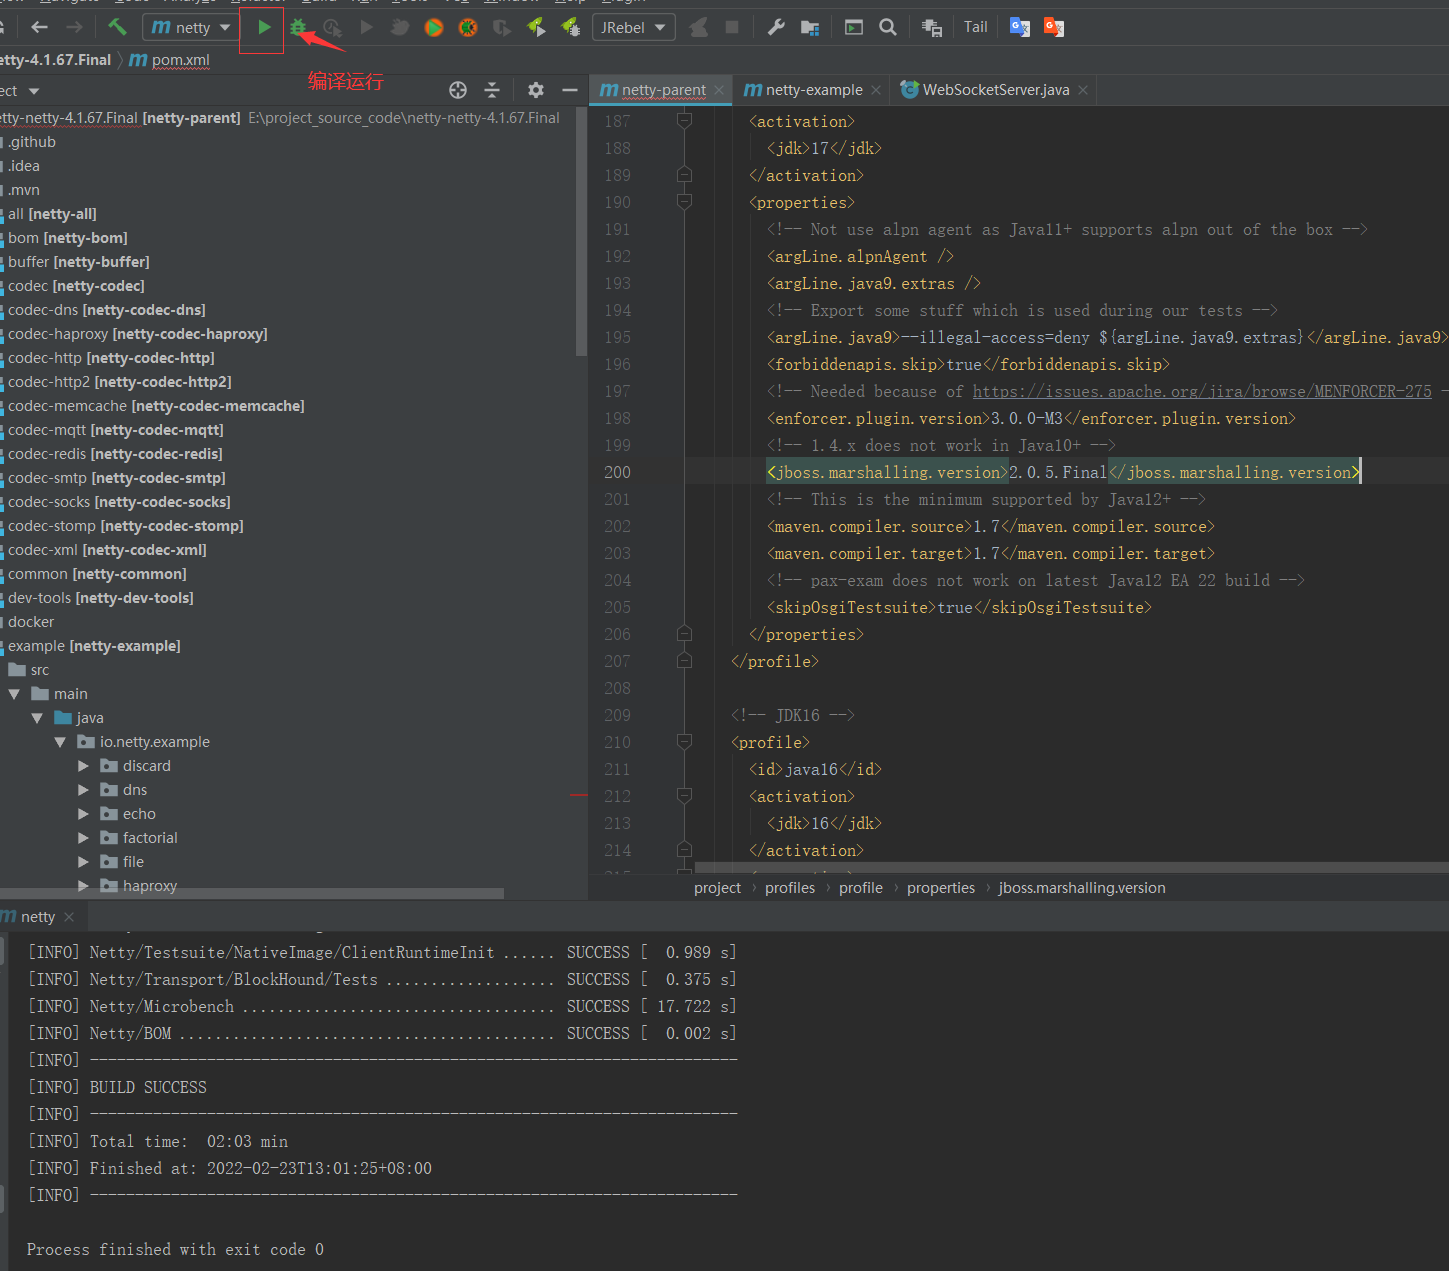Select codec-http2 [netty-codec-http2] module
Screen dimensions: 1449x1271
(x=120, y=382)
